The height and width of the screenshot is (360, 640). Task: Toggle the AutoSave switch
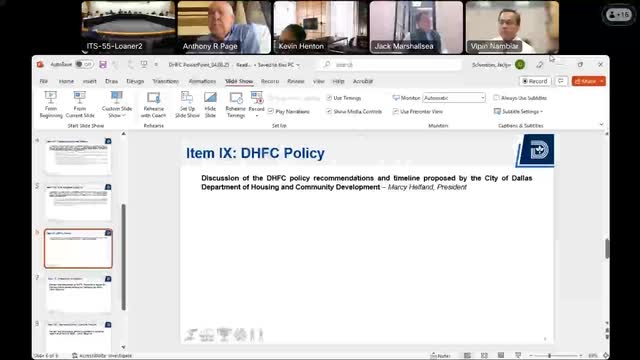[x=84, y=64]
